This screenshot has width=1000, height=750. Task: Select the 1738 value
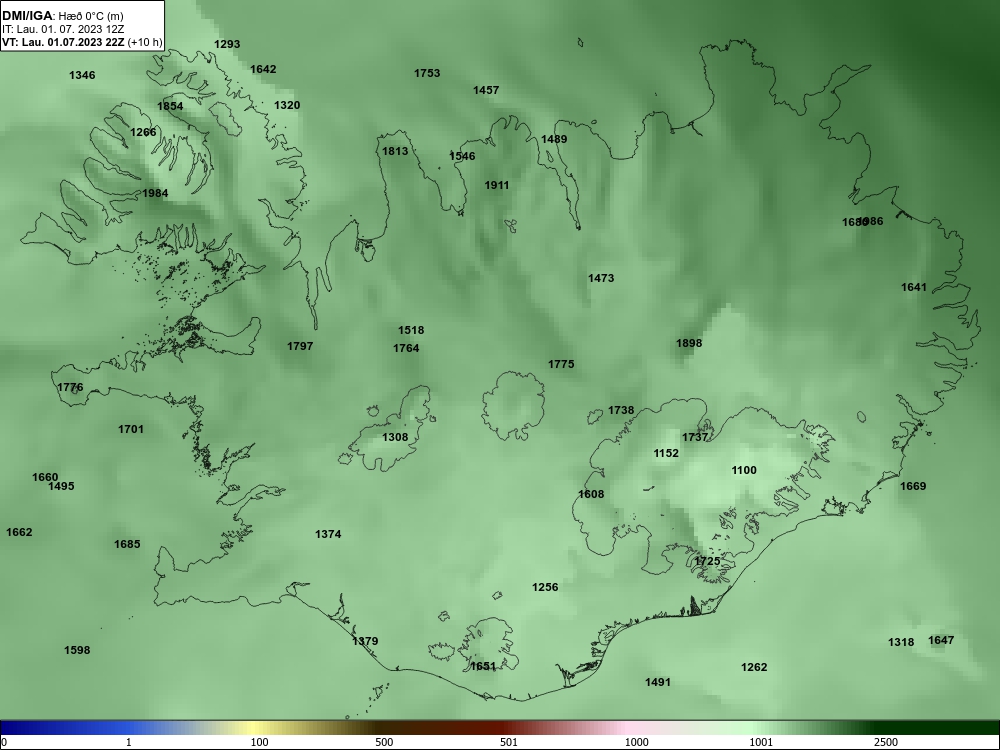click(x=621, y=410)
